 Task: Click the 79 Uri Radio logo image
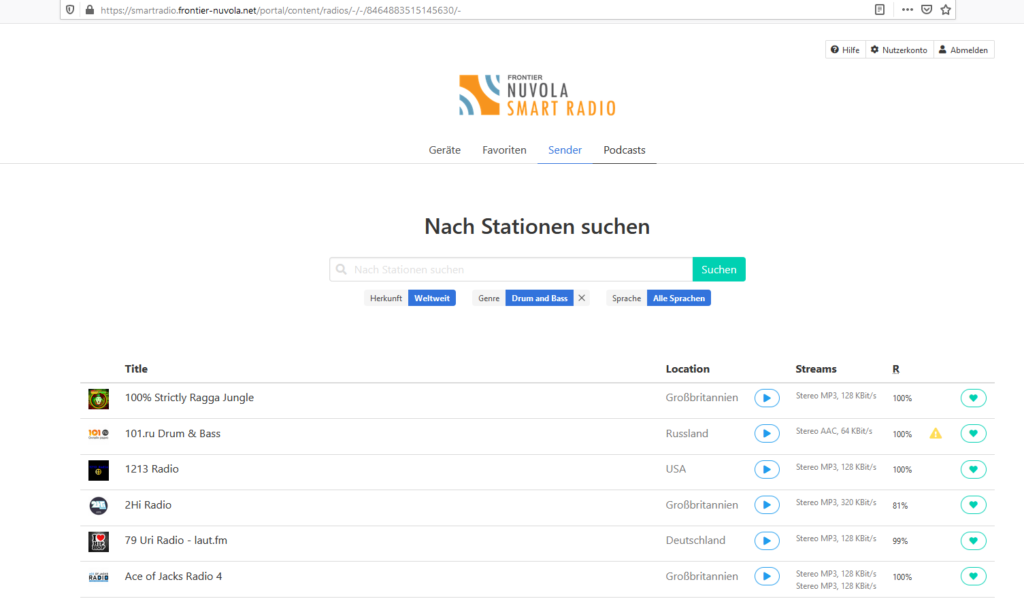click(x=99, y=542)
